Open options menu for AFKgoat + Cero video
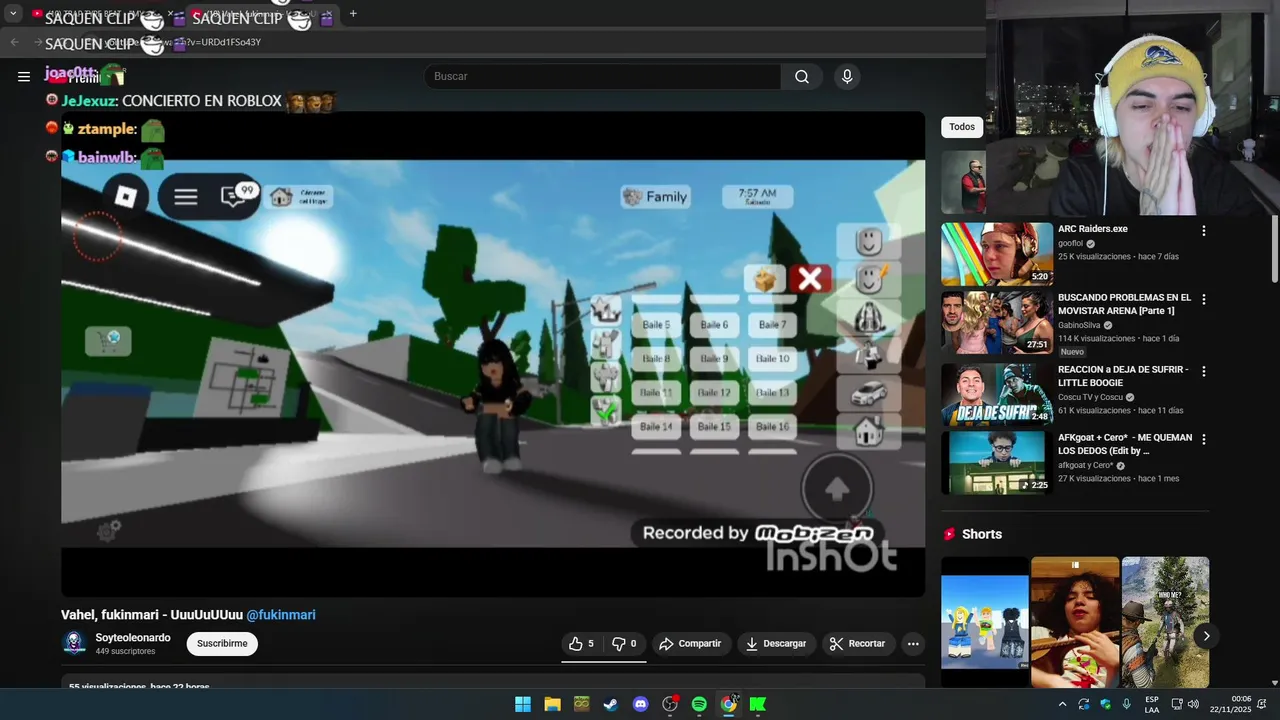The width and height of the screenshot is (1280, 720). [1204, 440]
